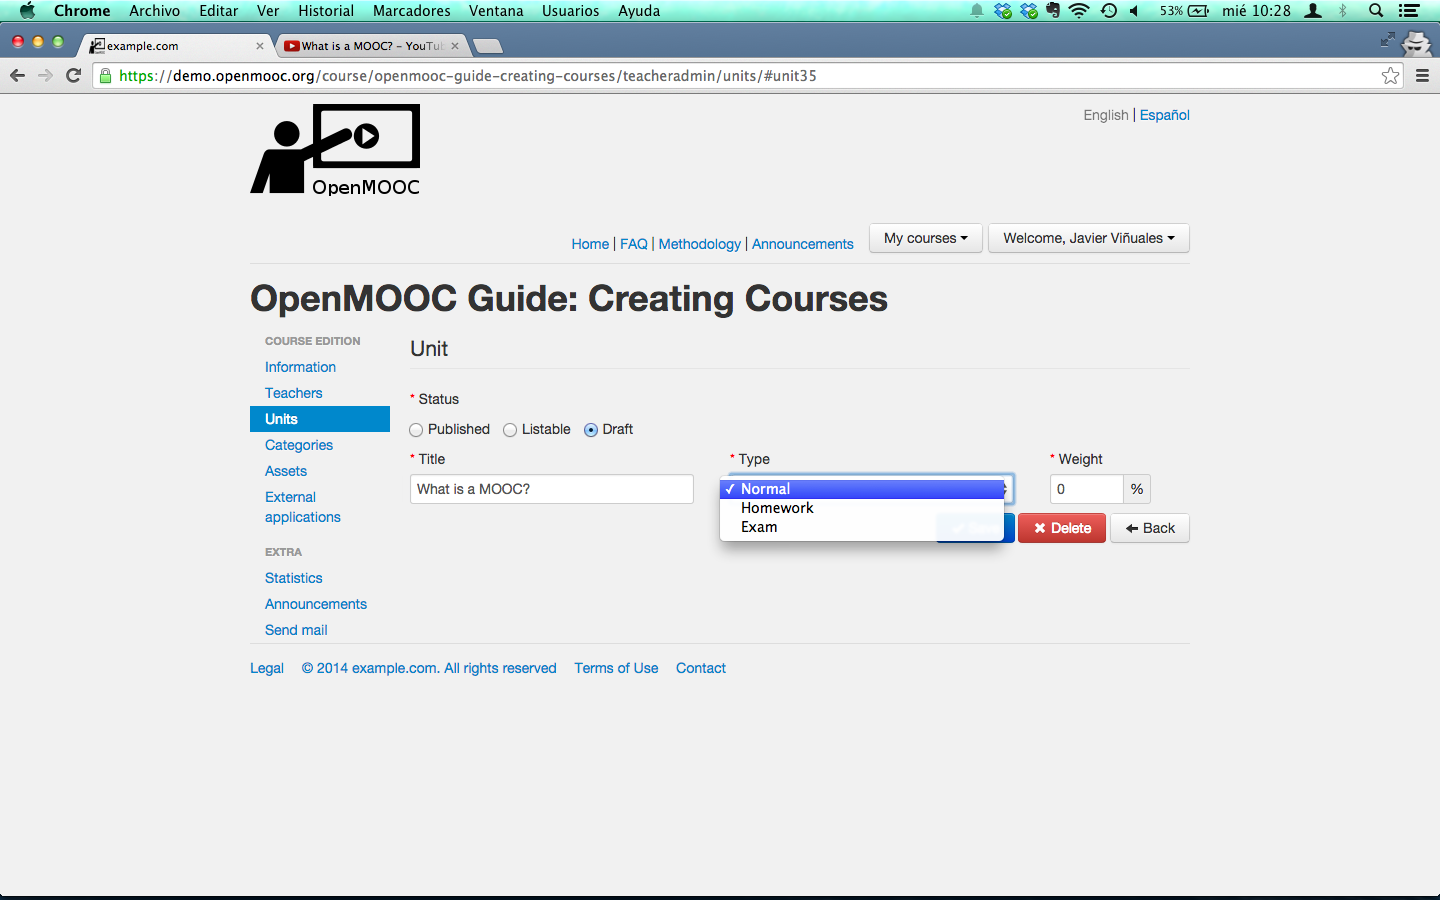
Task: Switch language to Español
Action: tap(1165, 115)
